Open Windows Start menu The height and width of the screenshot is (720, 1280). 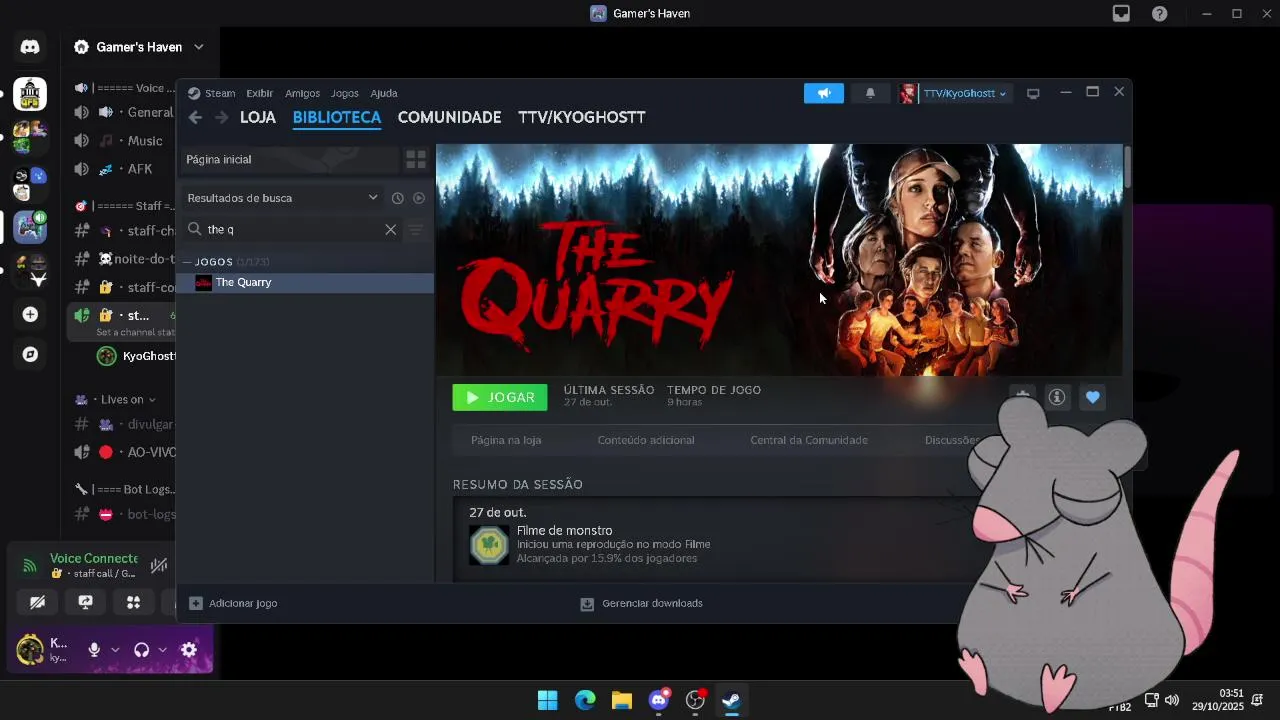pyautogui.click(x=548, y=700)
